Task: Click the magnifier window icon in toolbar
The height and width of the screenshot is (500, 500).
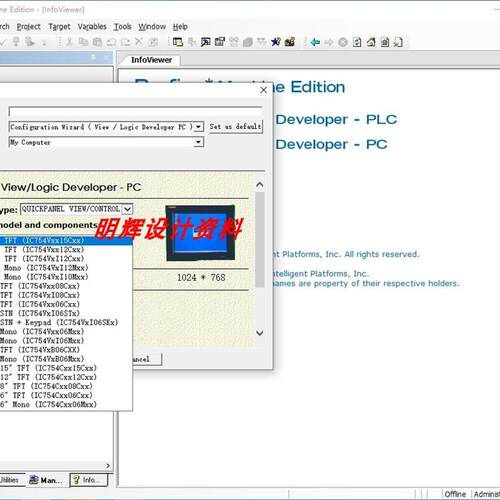Action: tap(206, 42)
